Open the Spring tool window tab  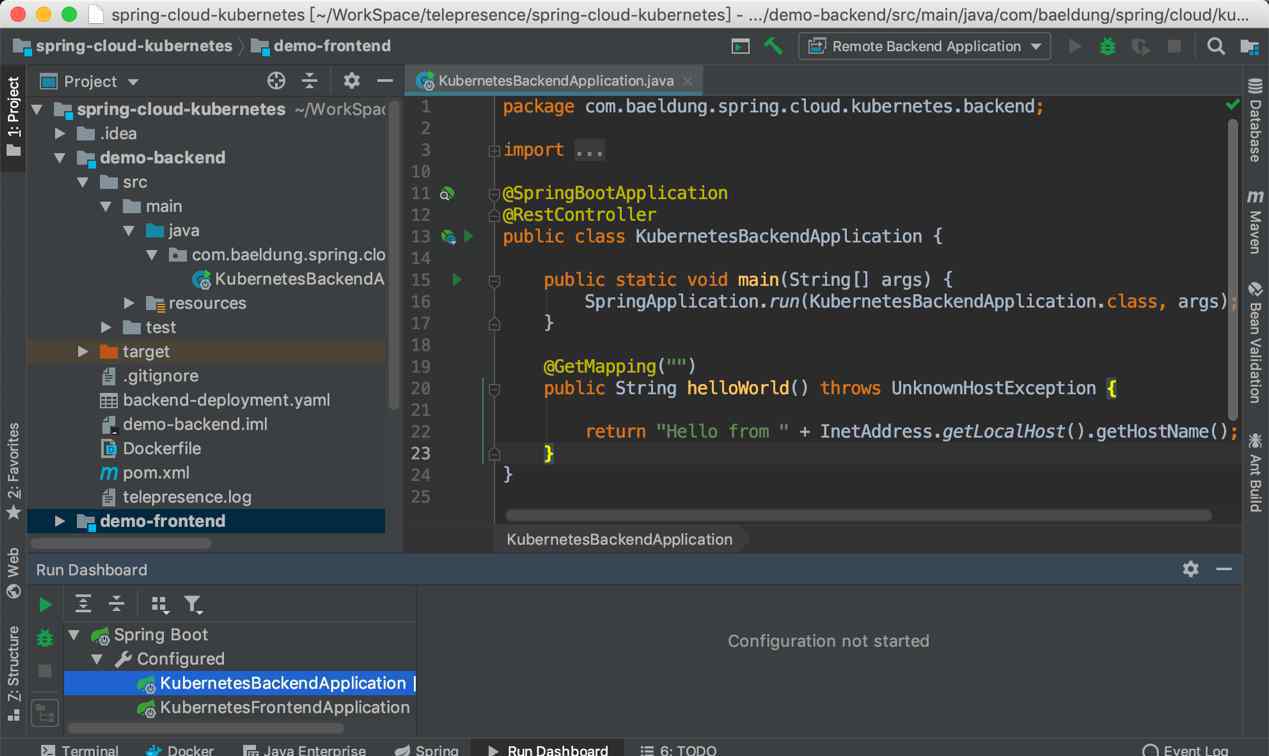tap(427, 749)
